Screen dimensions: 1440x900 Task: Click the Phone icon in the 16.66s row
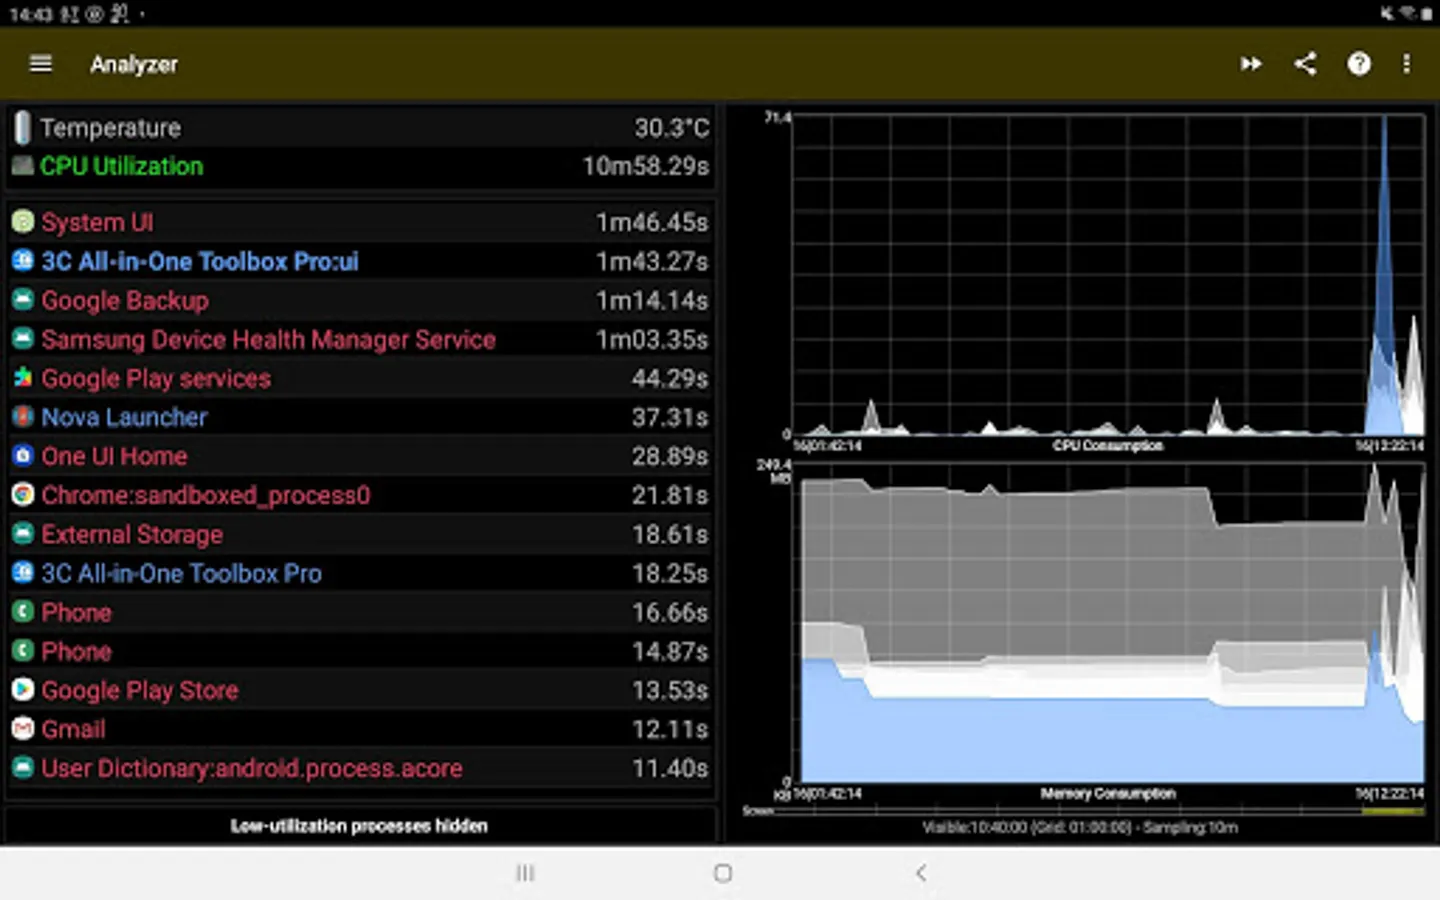coord(23,612)
